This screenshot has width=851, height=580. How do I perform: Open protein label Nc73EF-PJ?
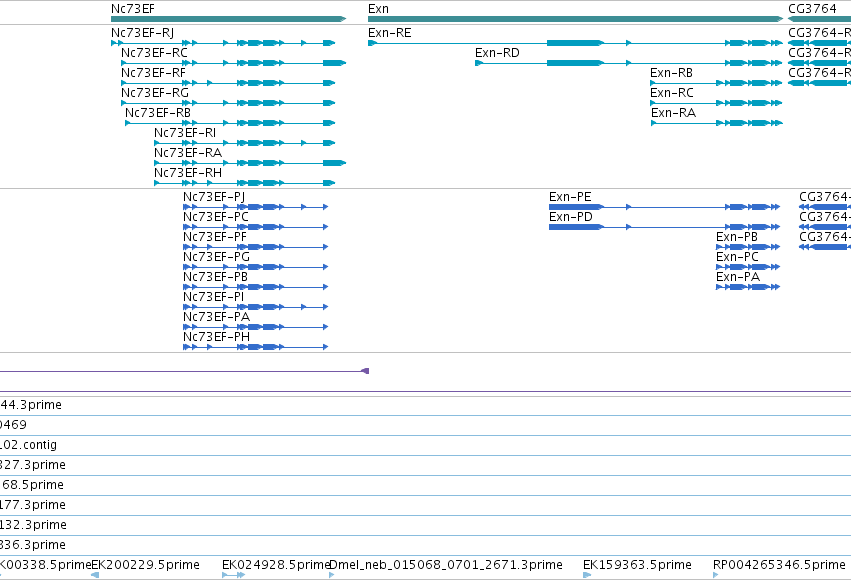pos(214,196)
